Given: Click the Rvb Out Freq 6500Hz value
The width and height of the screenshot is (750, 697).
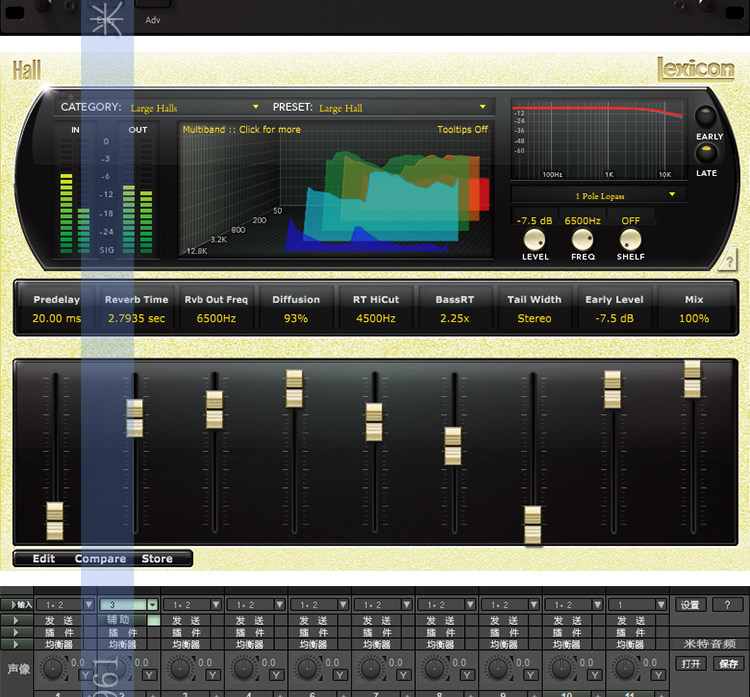Looking at the screenshot, I should pyautogui.click(x=216, y=318).
